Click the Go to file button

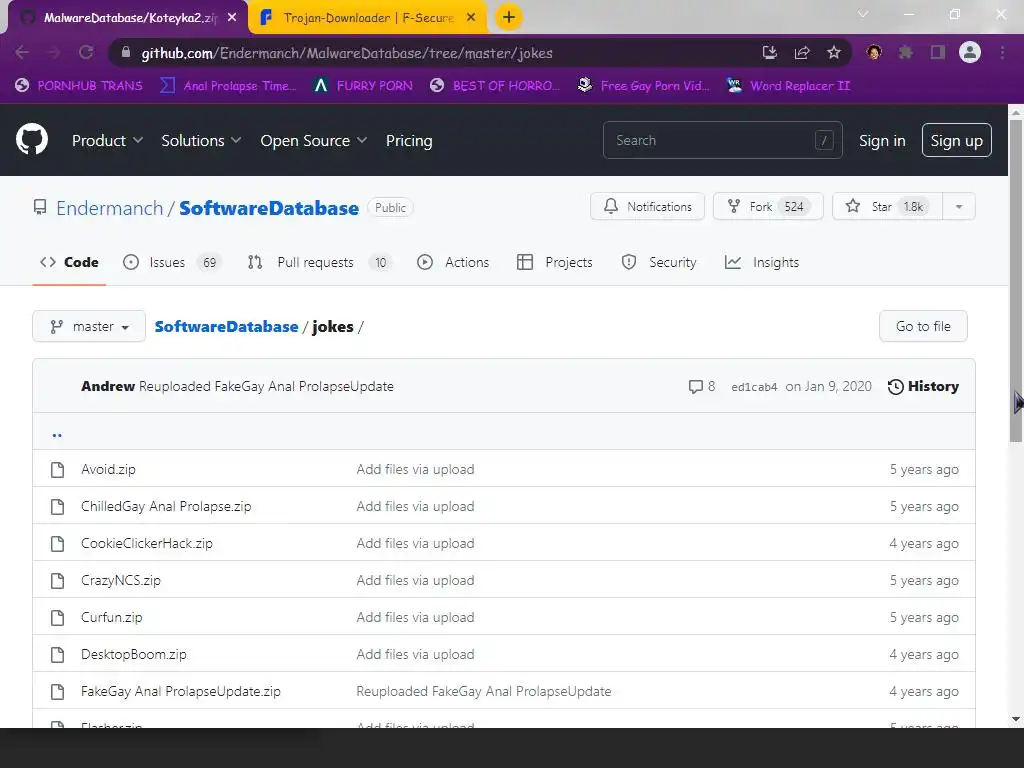(923, 326)
